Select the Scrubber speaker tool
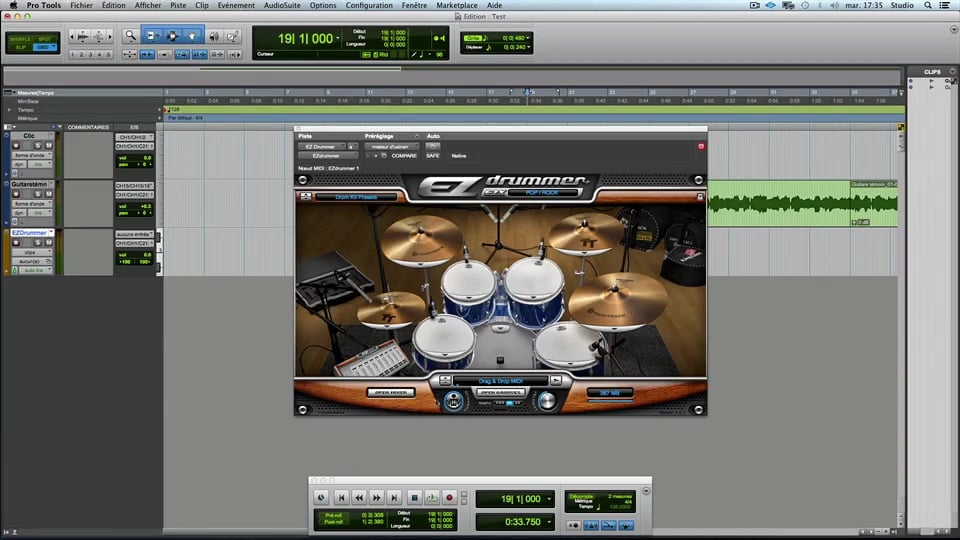Viewport: 960px width, 540px height. click(x=214, y=37)
